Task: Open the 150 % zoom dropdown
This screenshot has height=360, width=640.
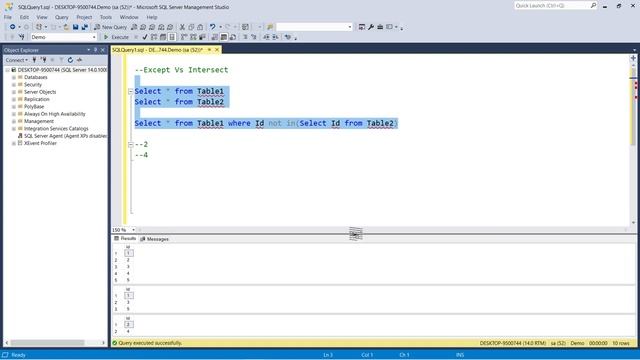Action: coord(133,230)
